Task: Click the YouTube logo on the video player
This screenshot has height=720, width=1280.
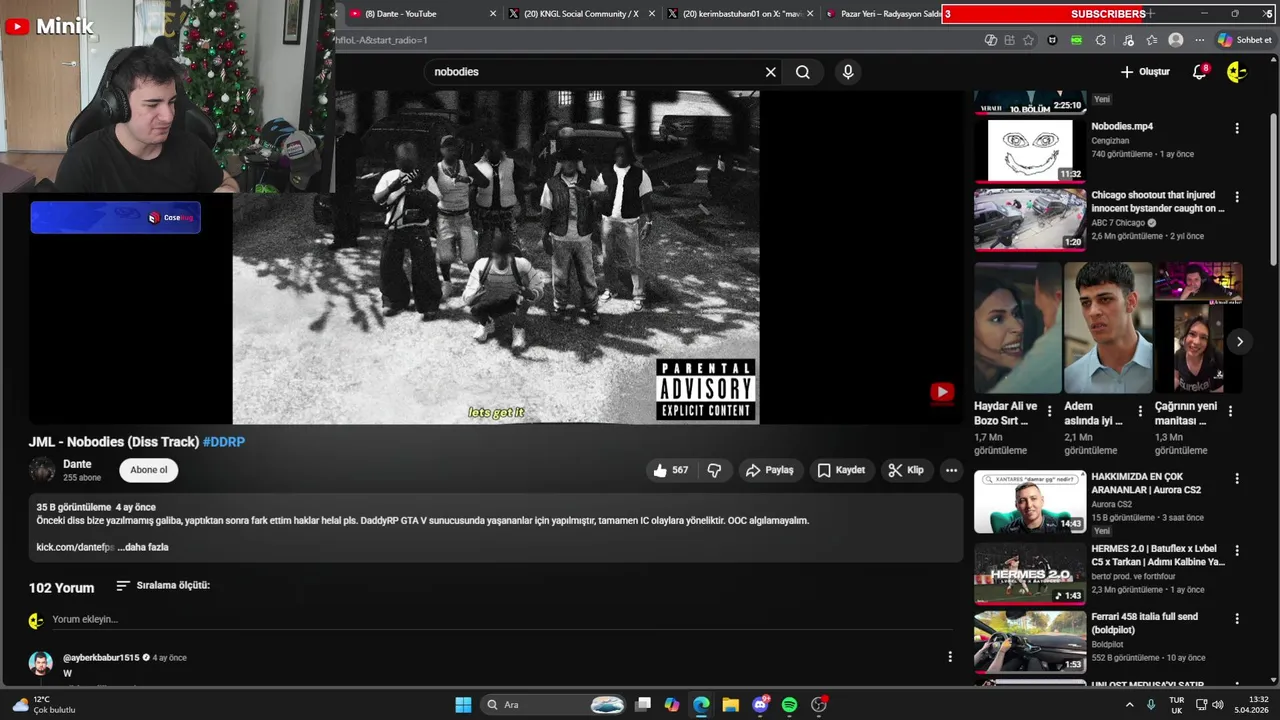Action: pos(942,393)
